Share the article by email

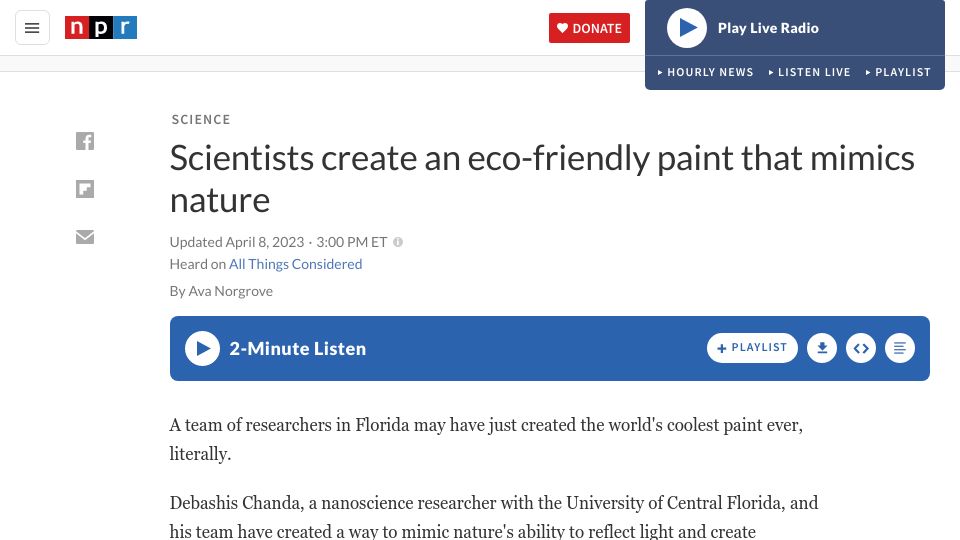(x=85, y=237)
